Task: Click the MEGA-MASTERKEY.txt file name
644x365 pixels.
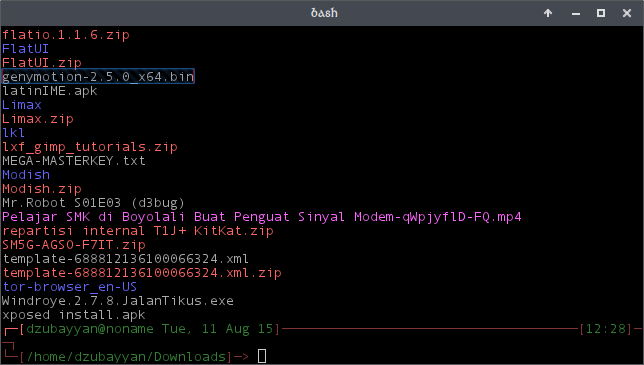Action: pyautogui.click(x=74, y=161)
